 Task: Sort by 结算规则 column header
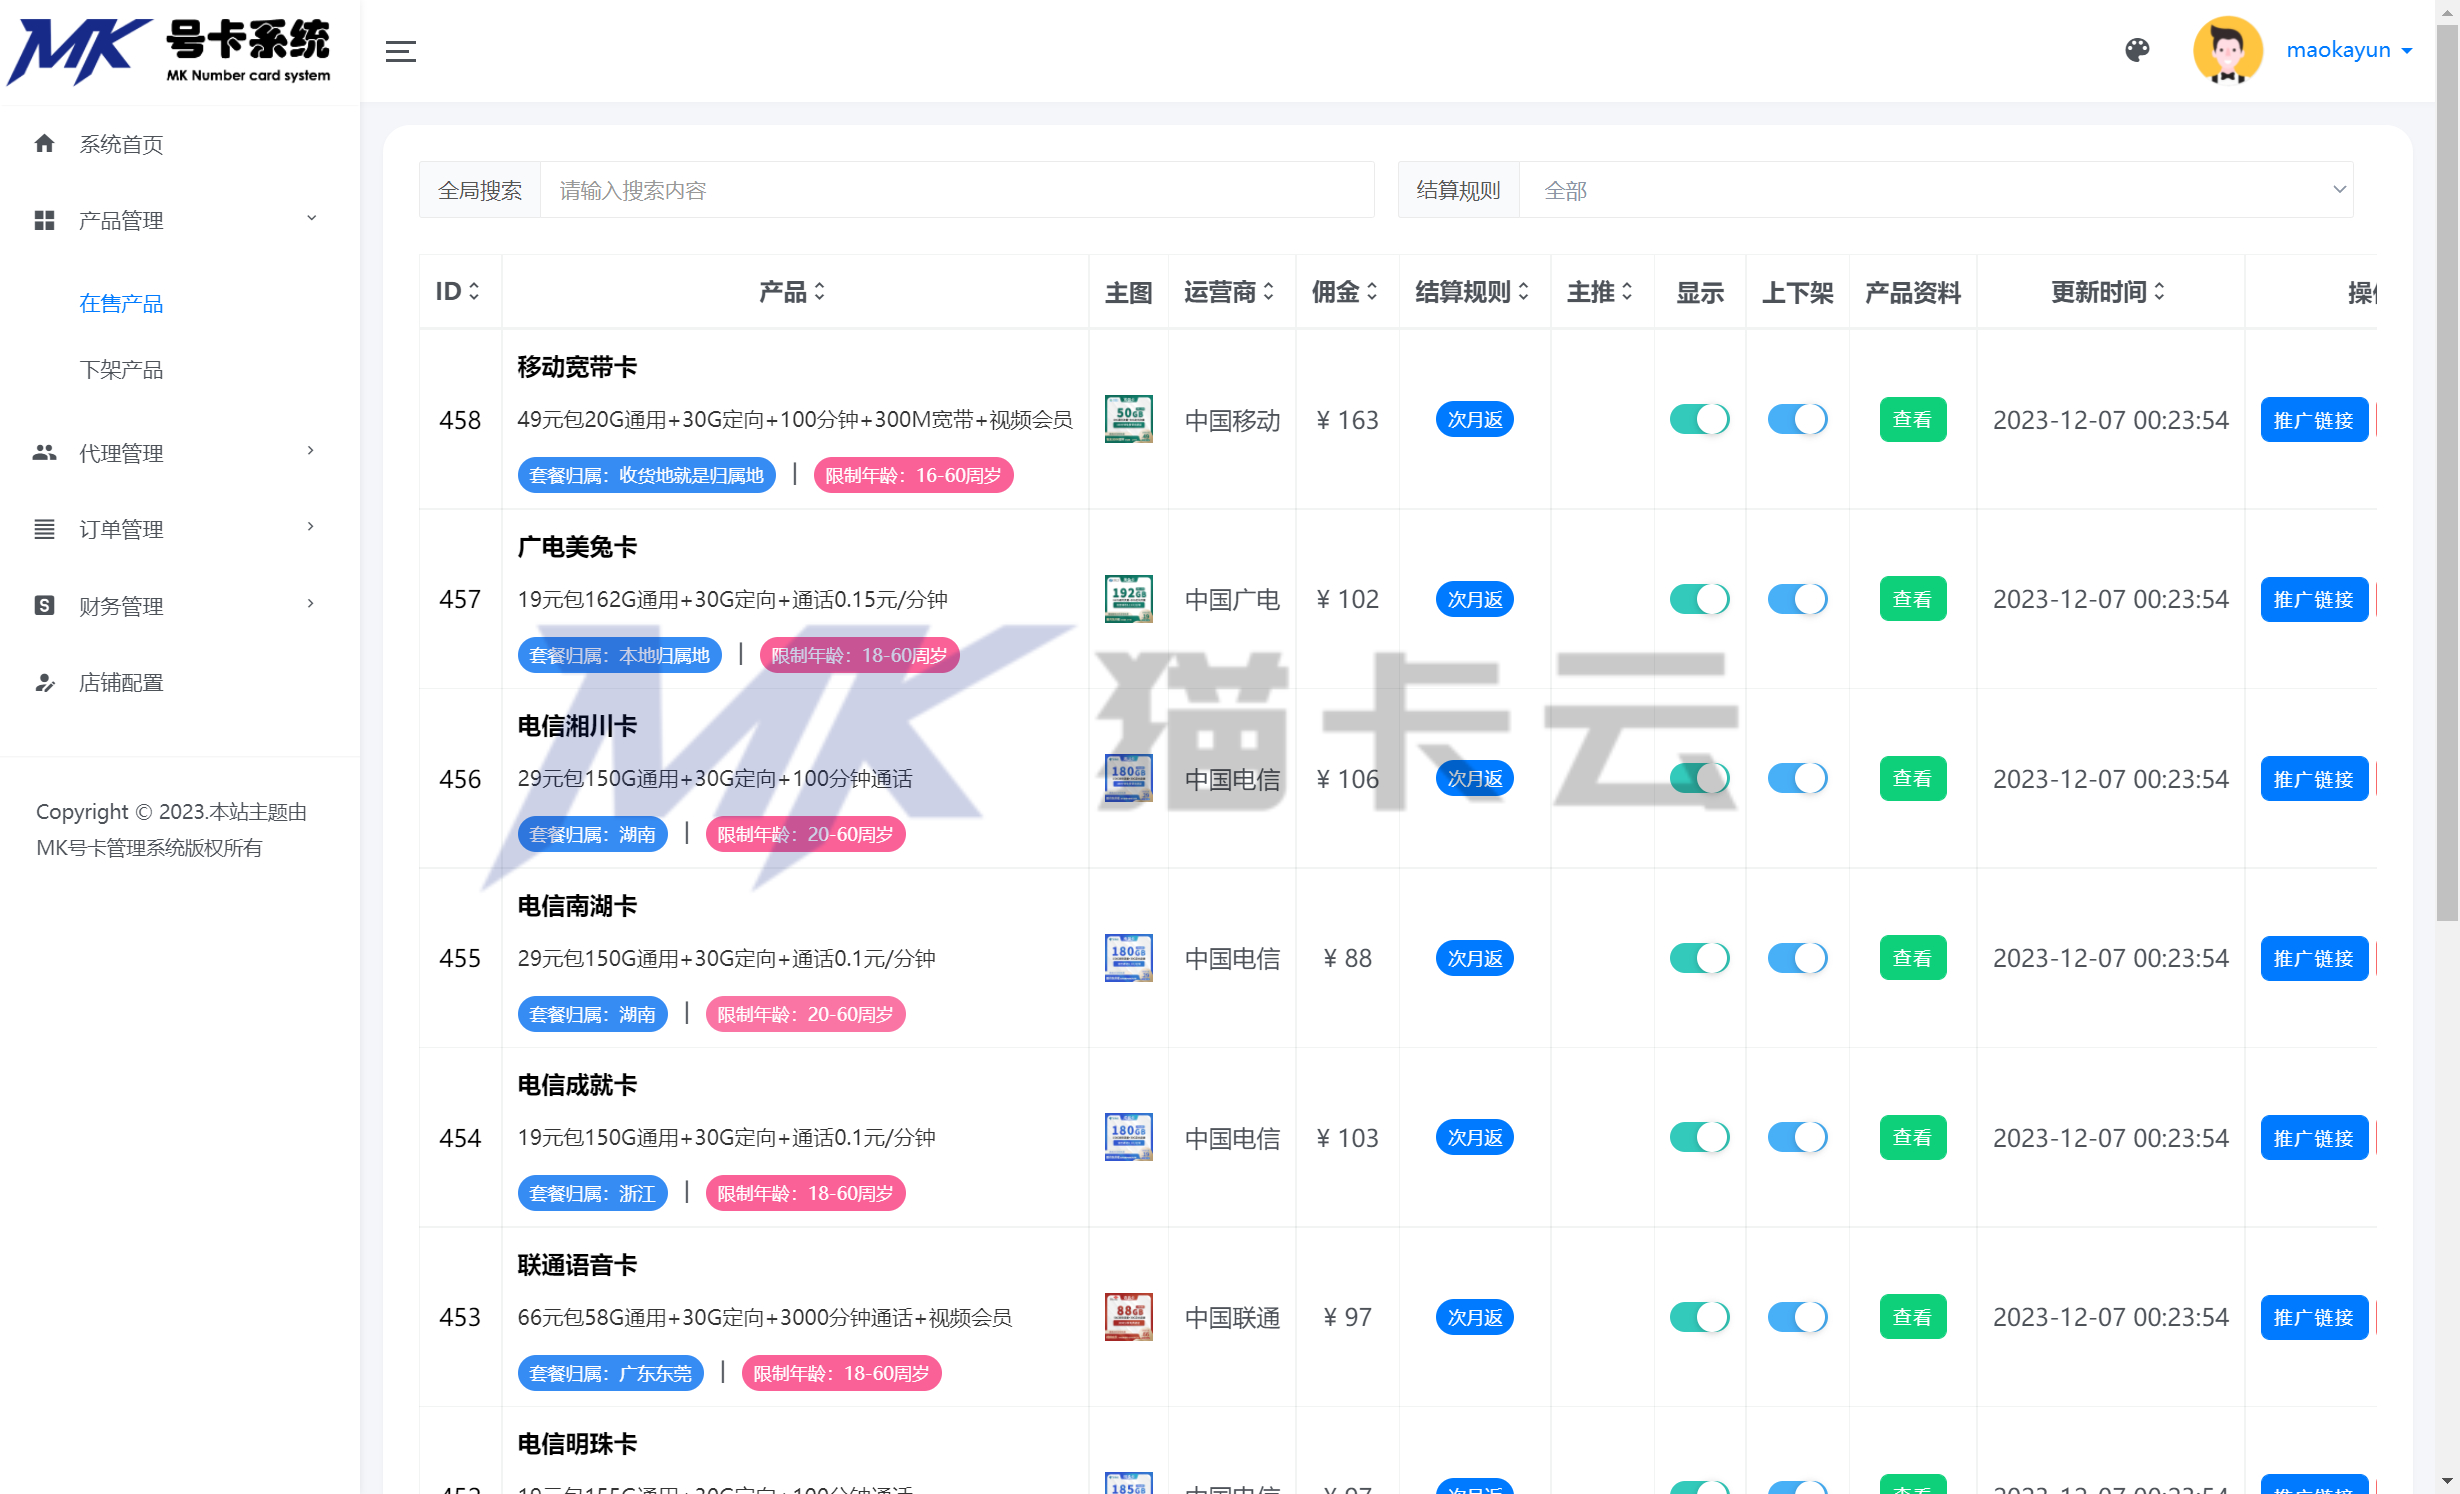1472,291
